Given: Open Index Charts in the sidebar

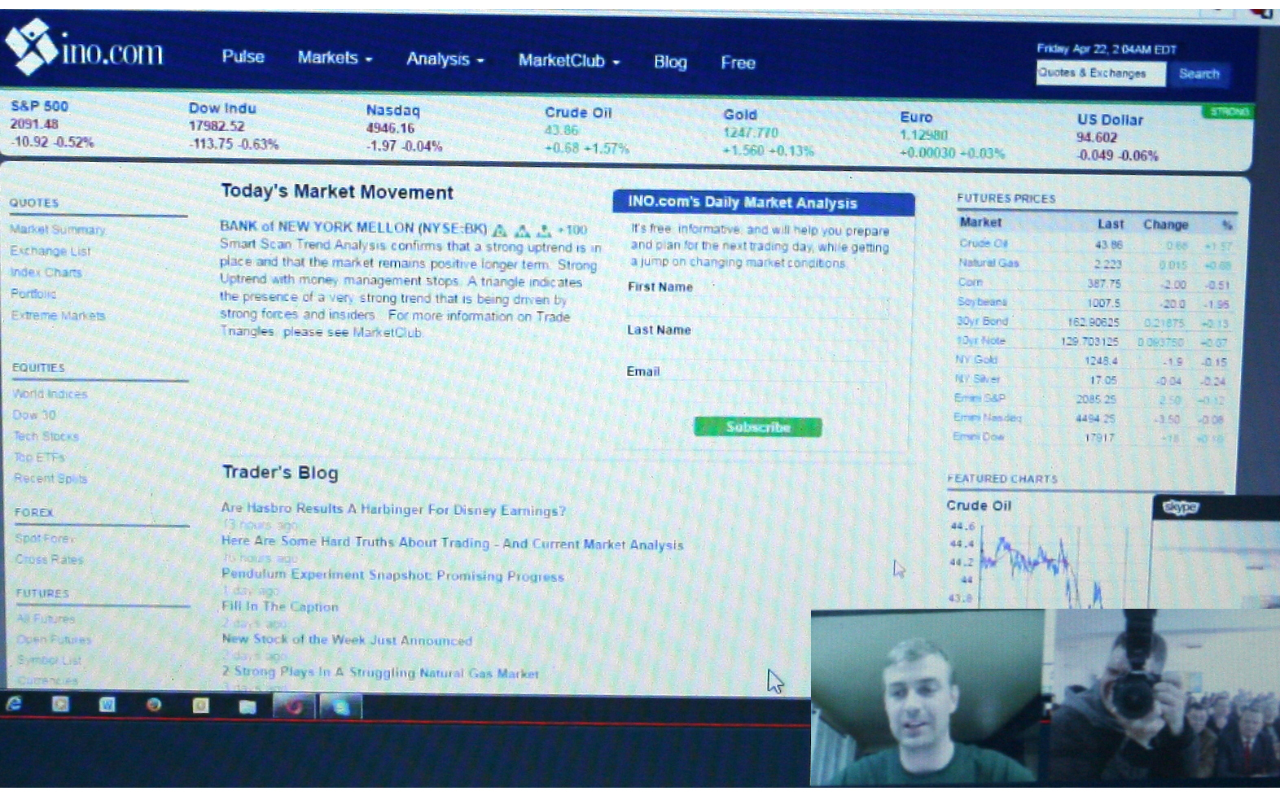Looking at the screenshot, I should (x=46, y=272).
